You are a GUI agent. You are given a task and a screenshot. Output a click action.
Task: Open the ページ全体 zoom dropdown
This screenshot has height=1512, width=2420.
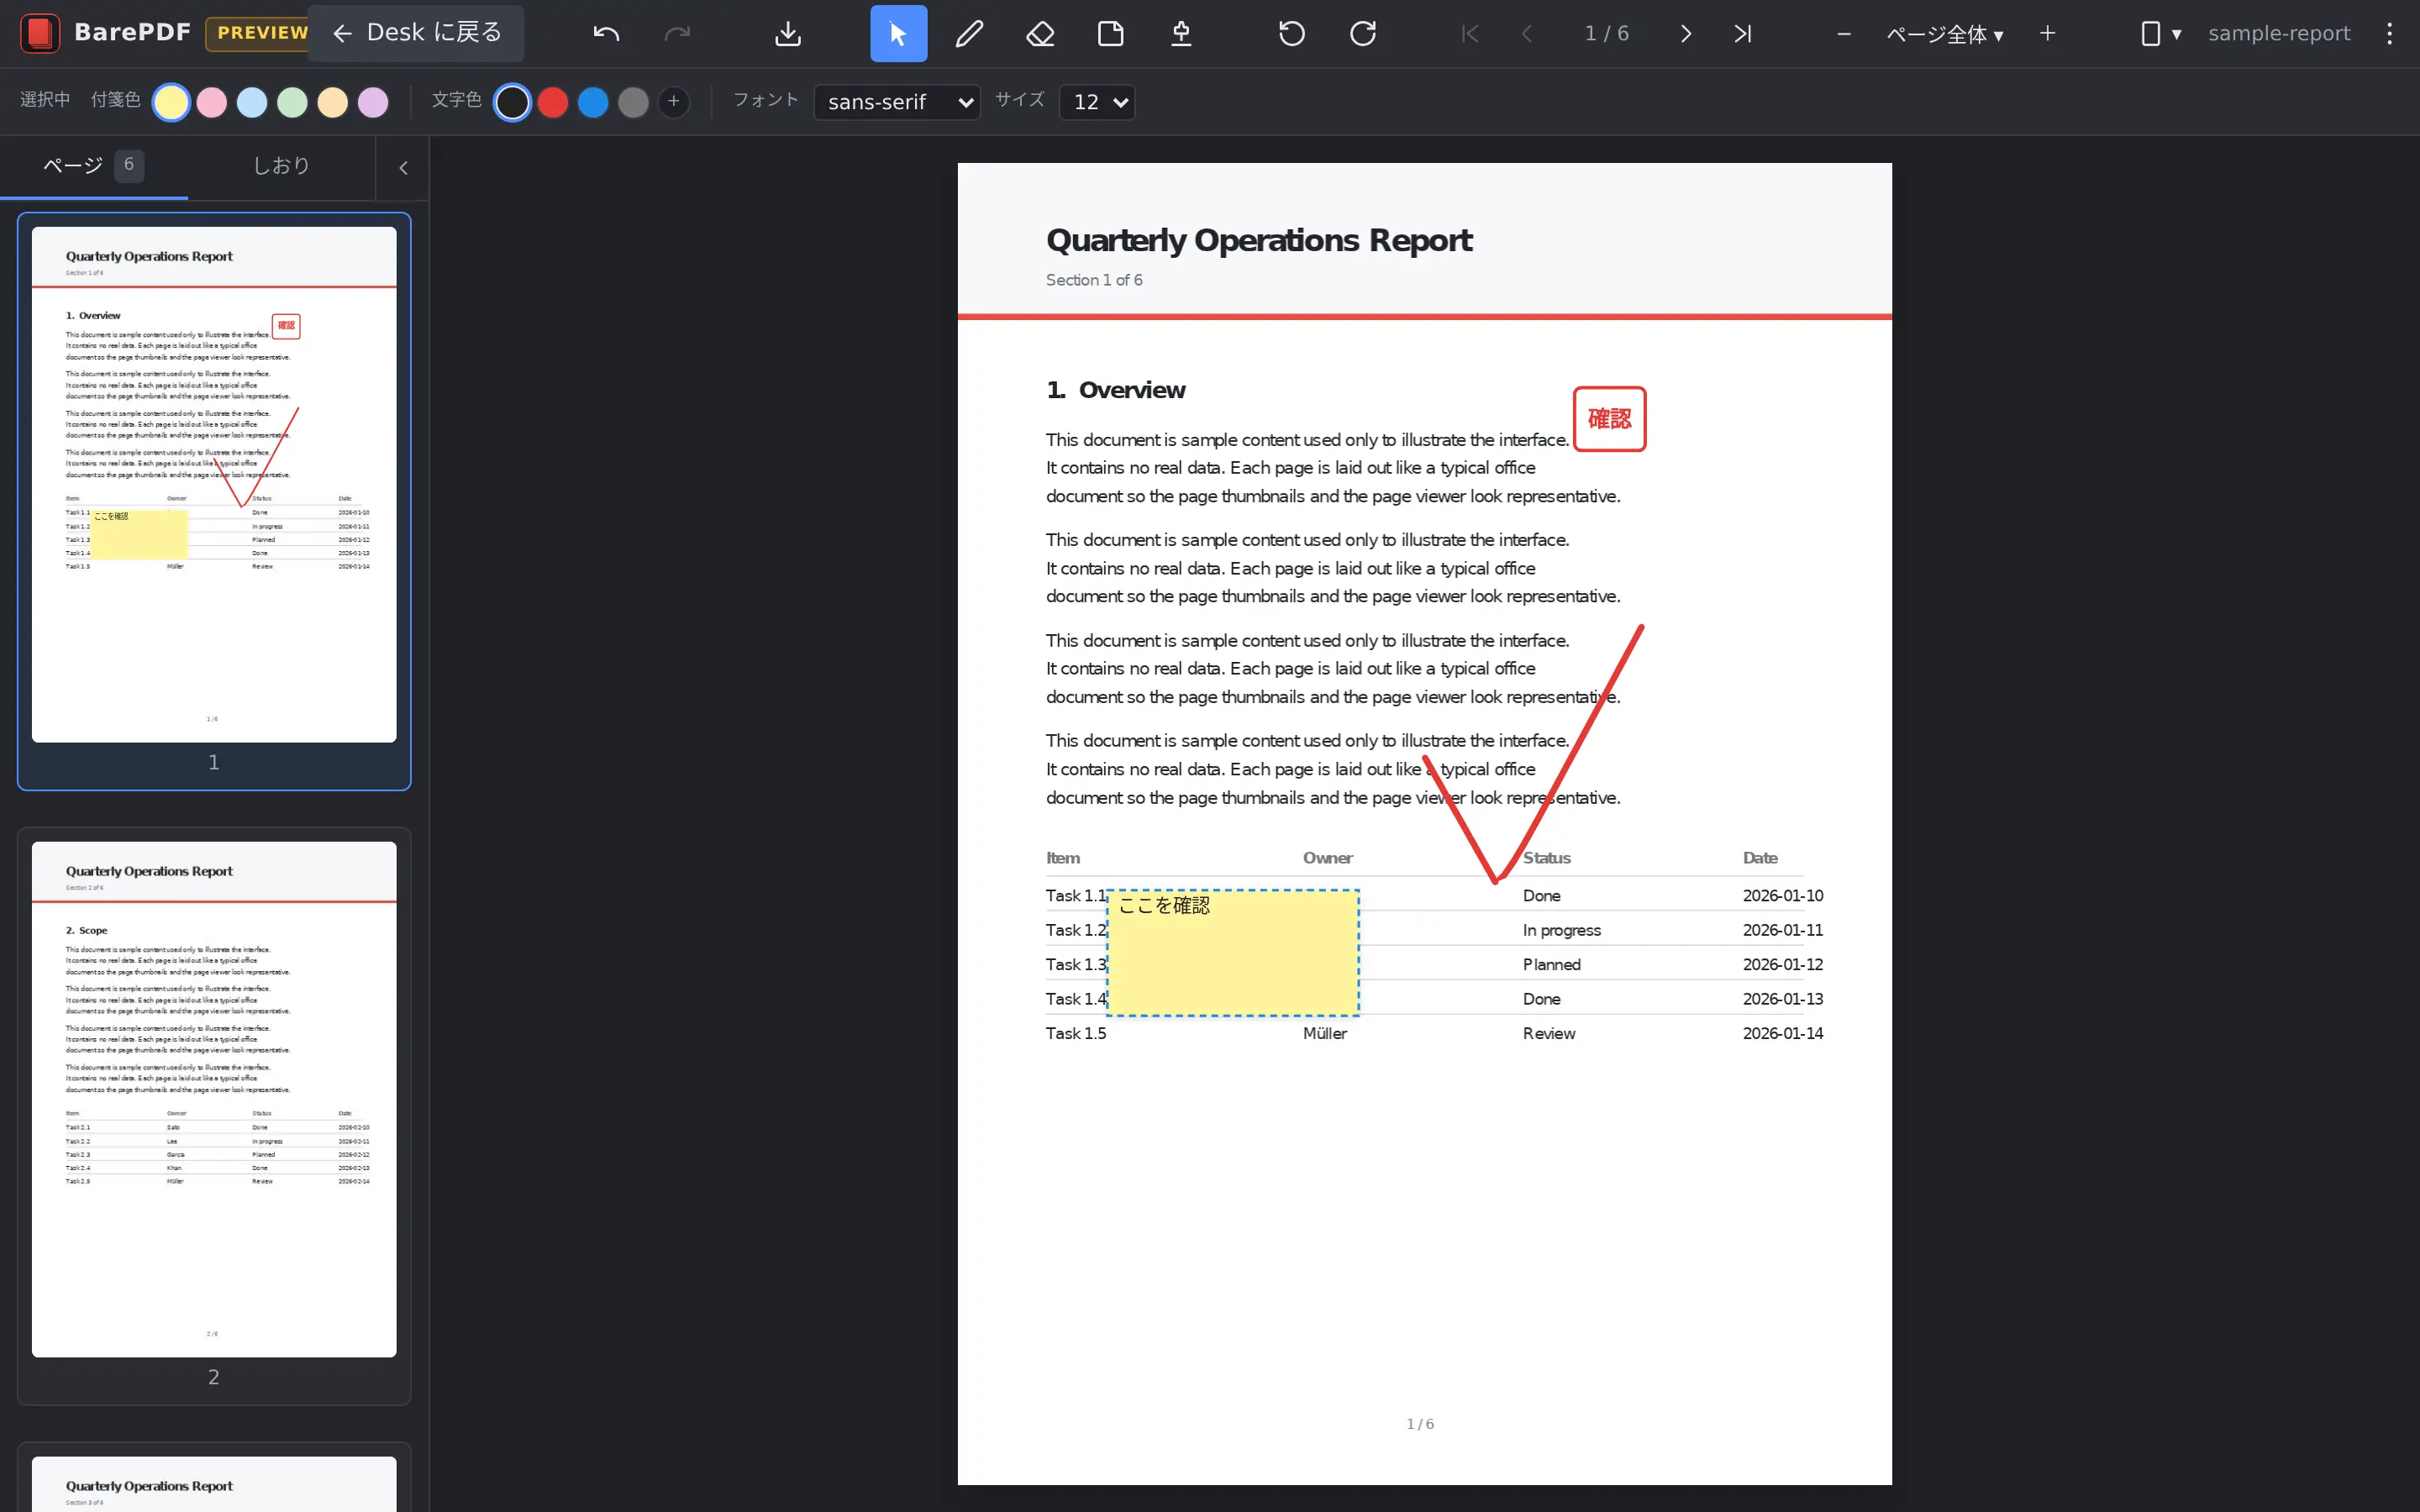coord(1944,33)
